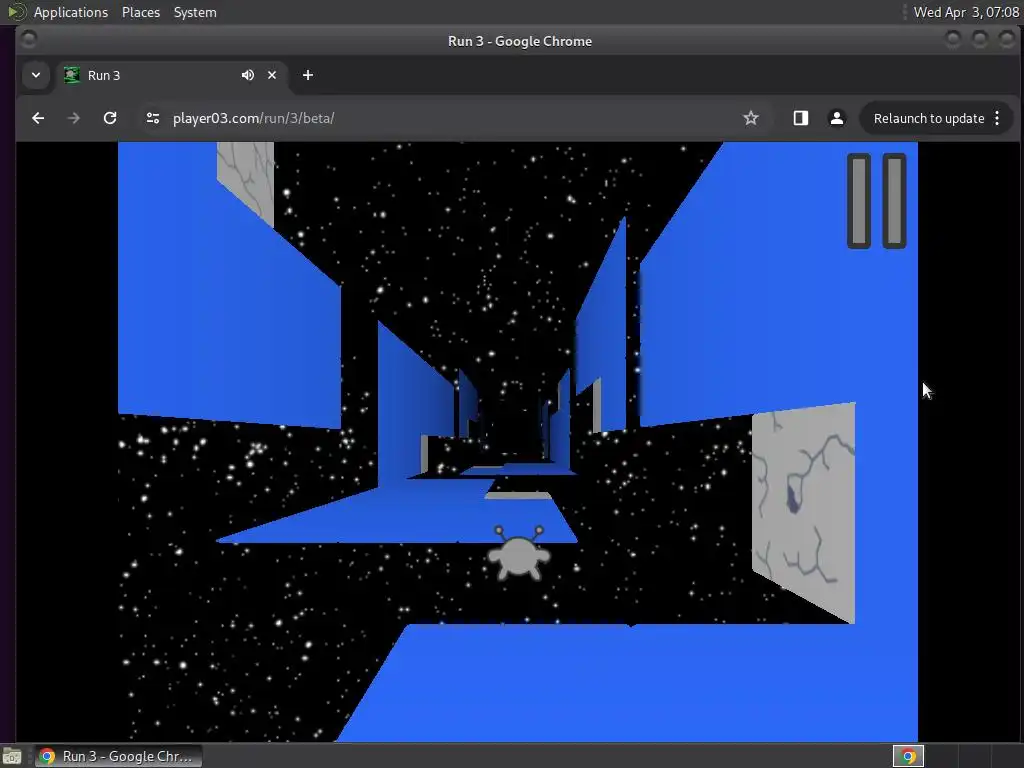
Task: Click the Run 3 tab favicon
Action: (71, 75)
